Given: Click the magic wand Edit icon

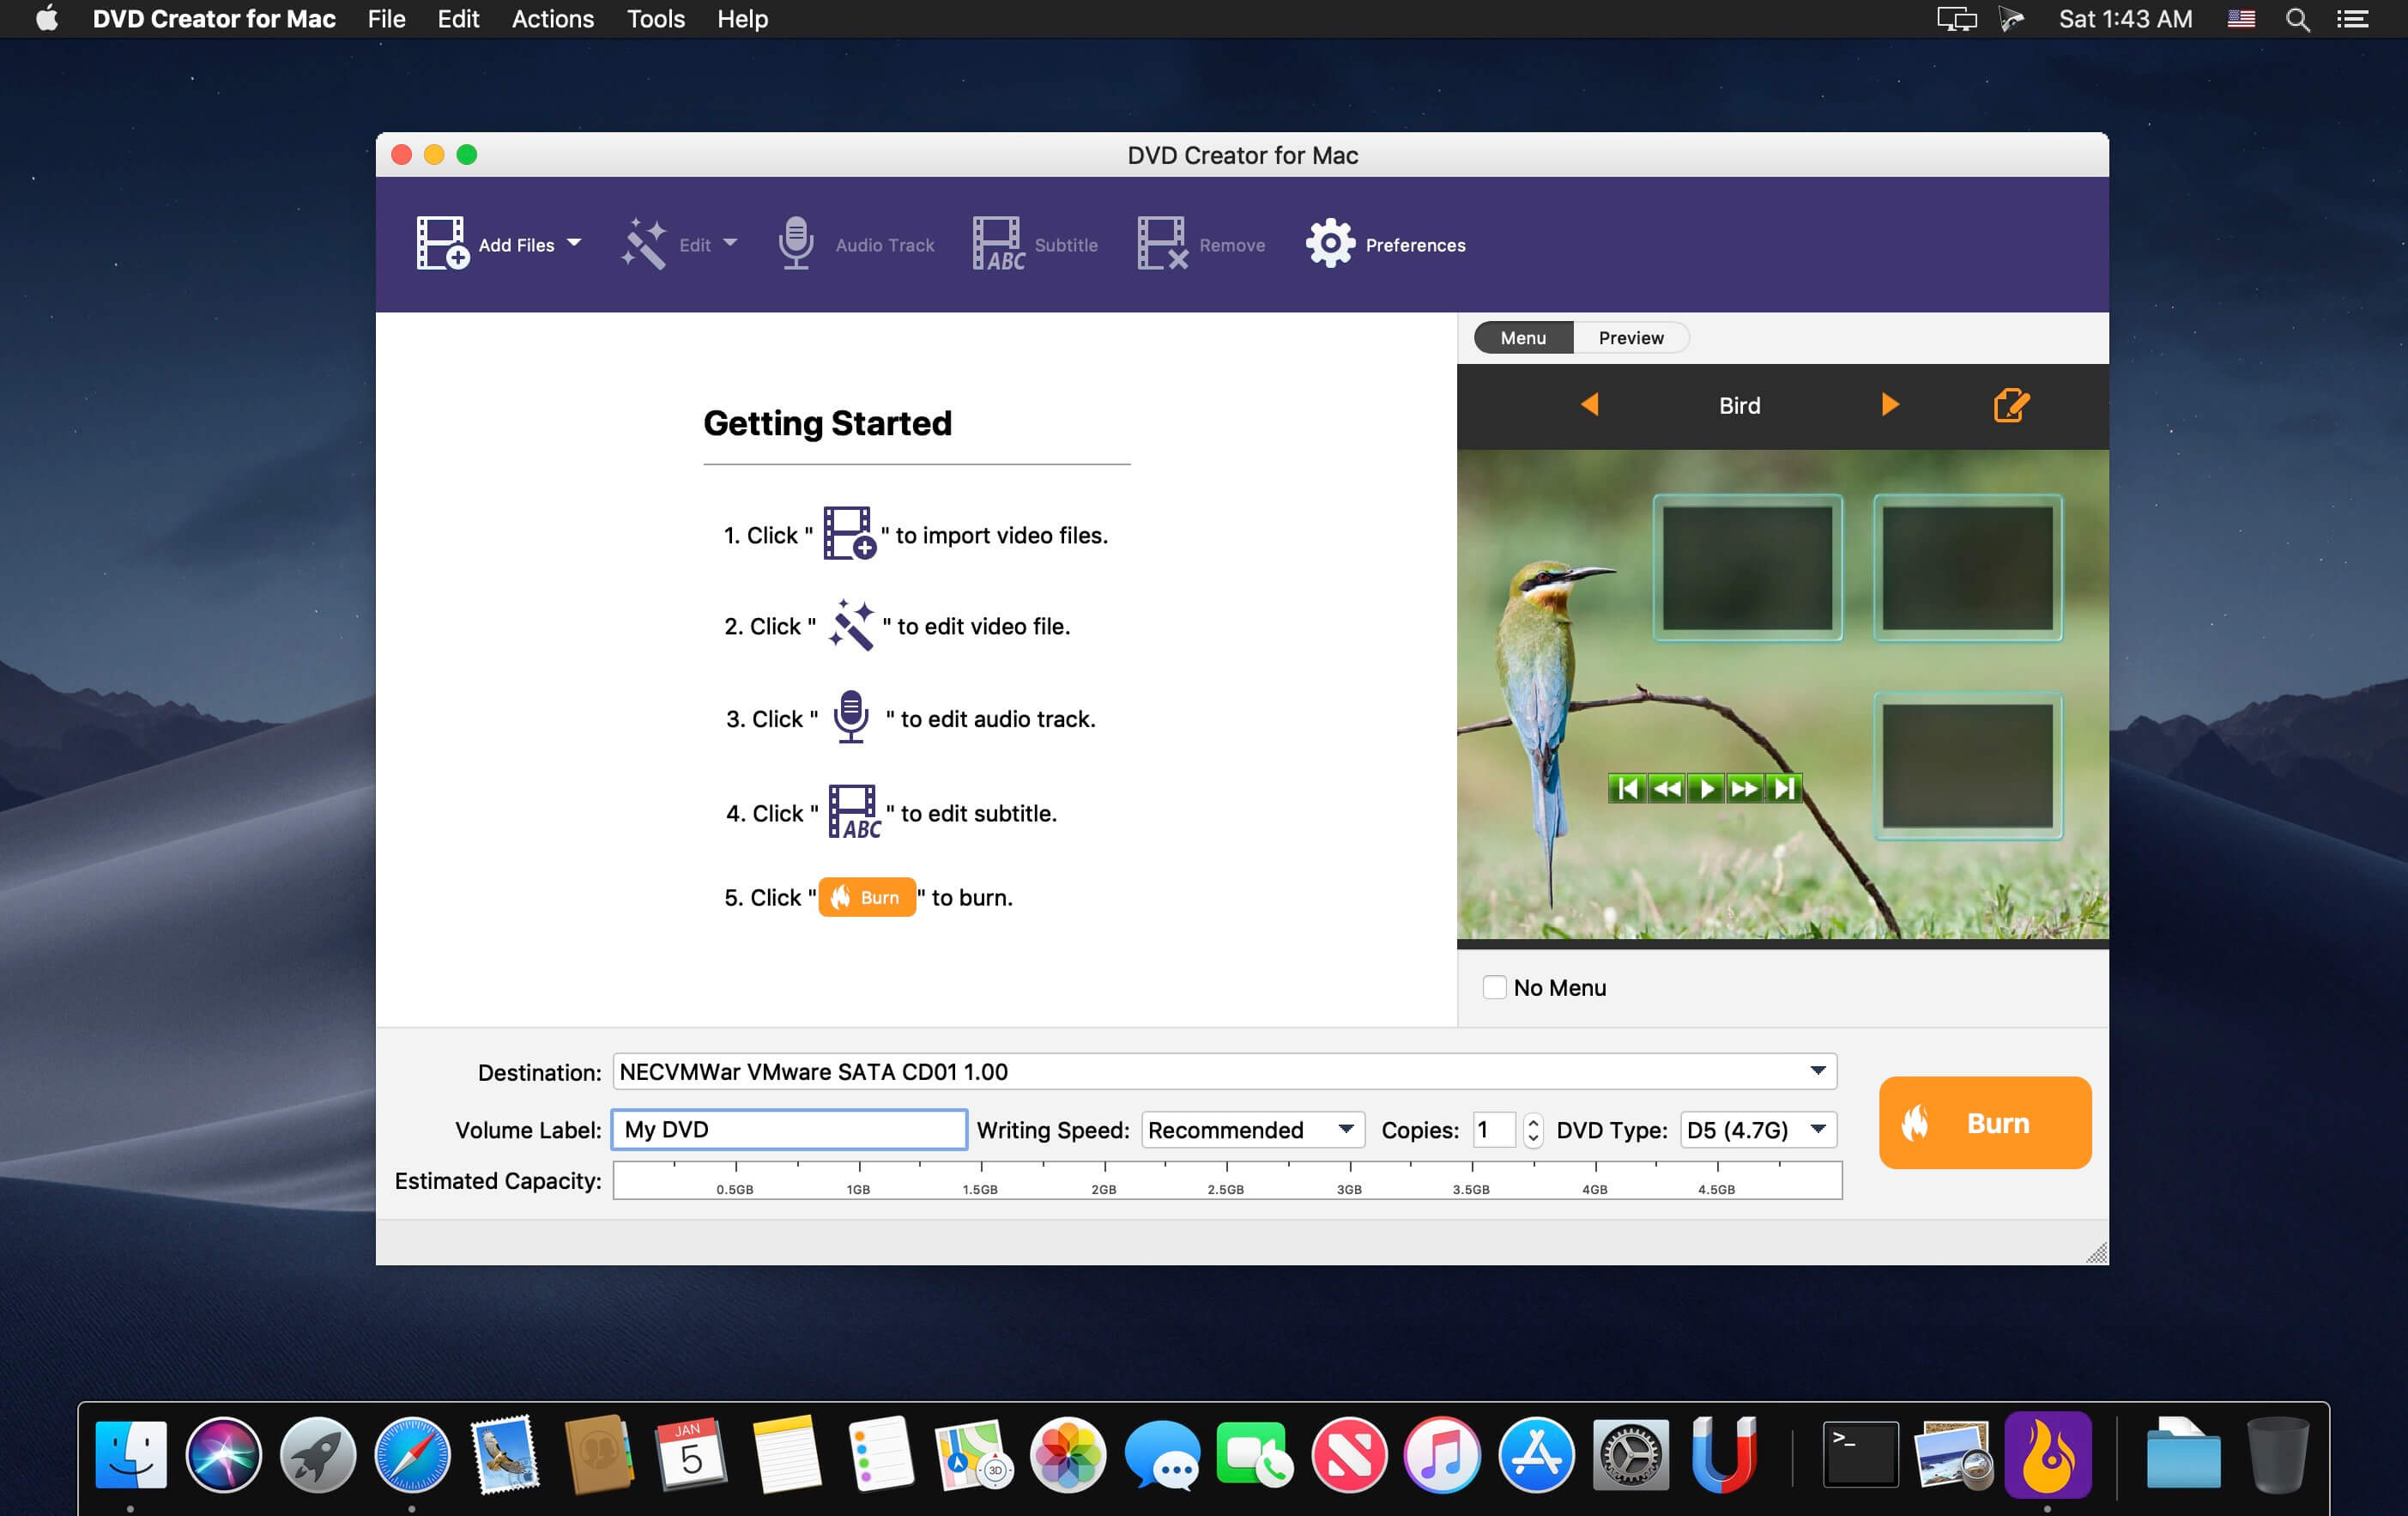Looking at the screenshot, I should tap(644, 243).
